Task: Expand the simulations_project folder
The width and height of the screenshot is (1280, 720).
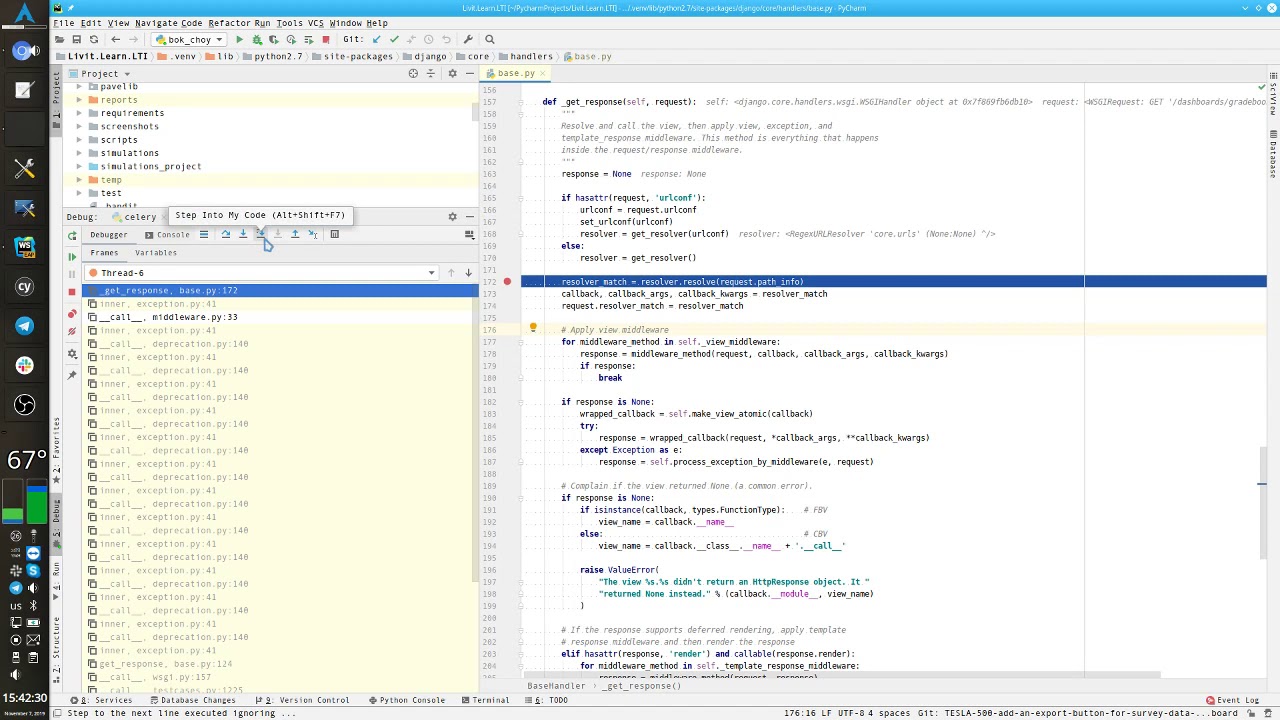Action: (x=79, y=166)
